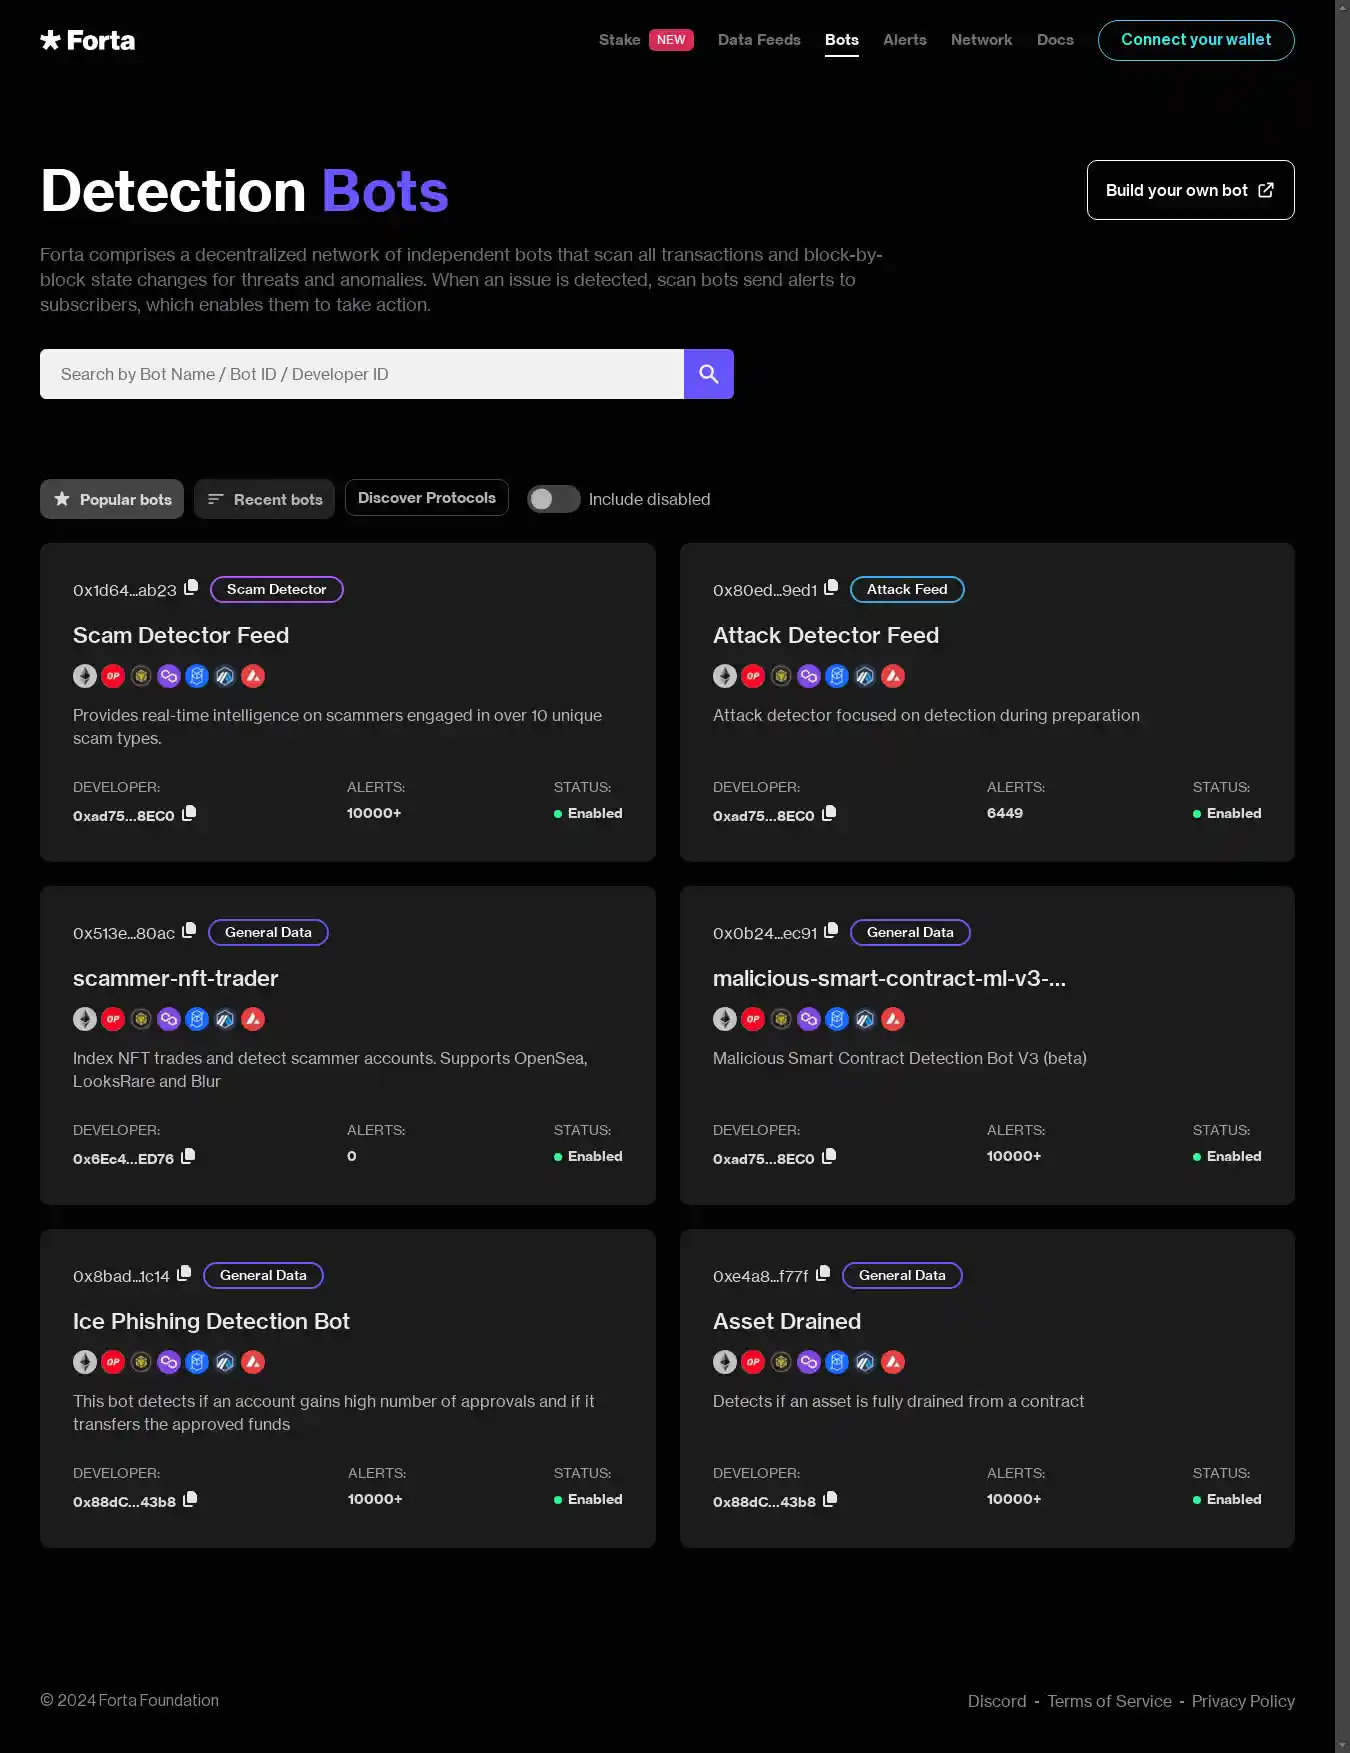
Task: Focus the bot search input field
Action: [362, 374]
